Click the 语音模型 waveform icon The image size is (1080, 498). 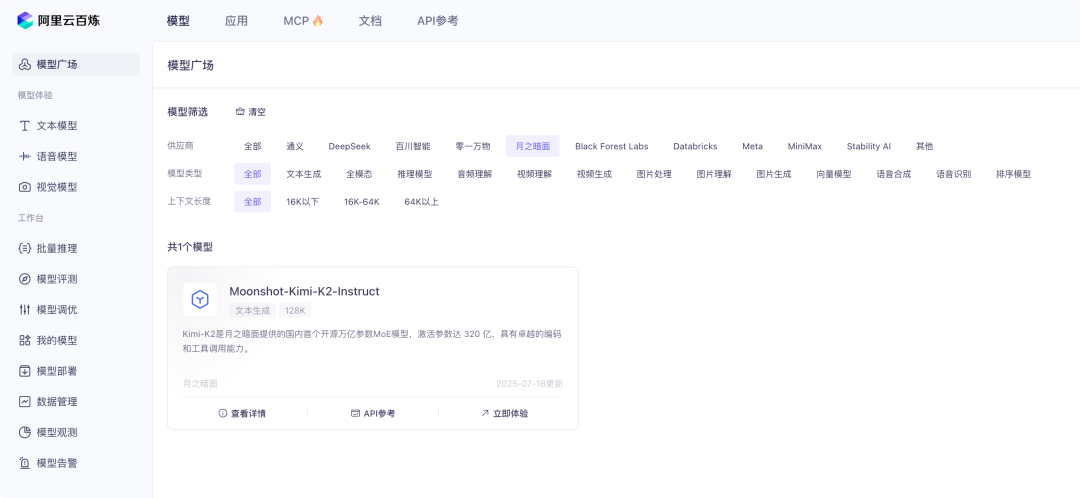[x=25, y=156]
